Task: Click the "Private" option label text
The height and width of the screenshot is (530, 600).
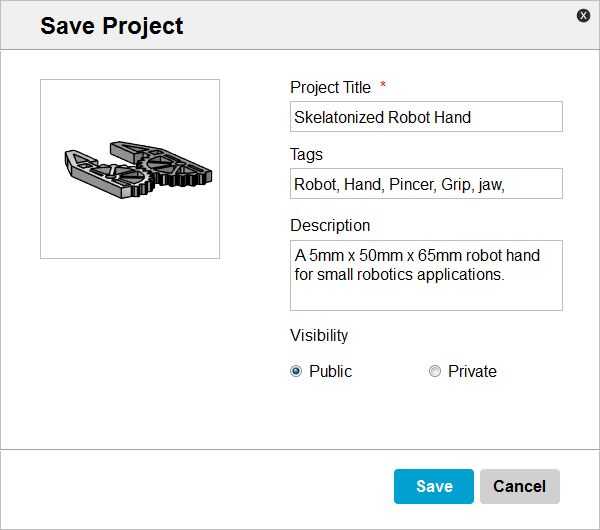Action: 472,371
